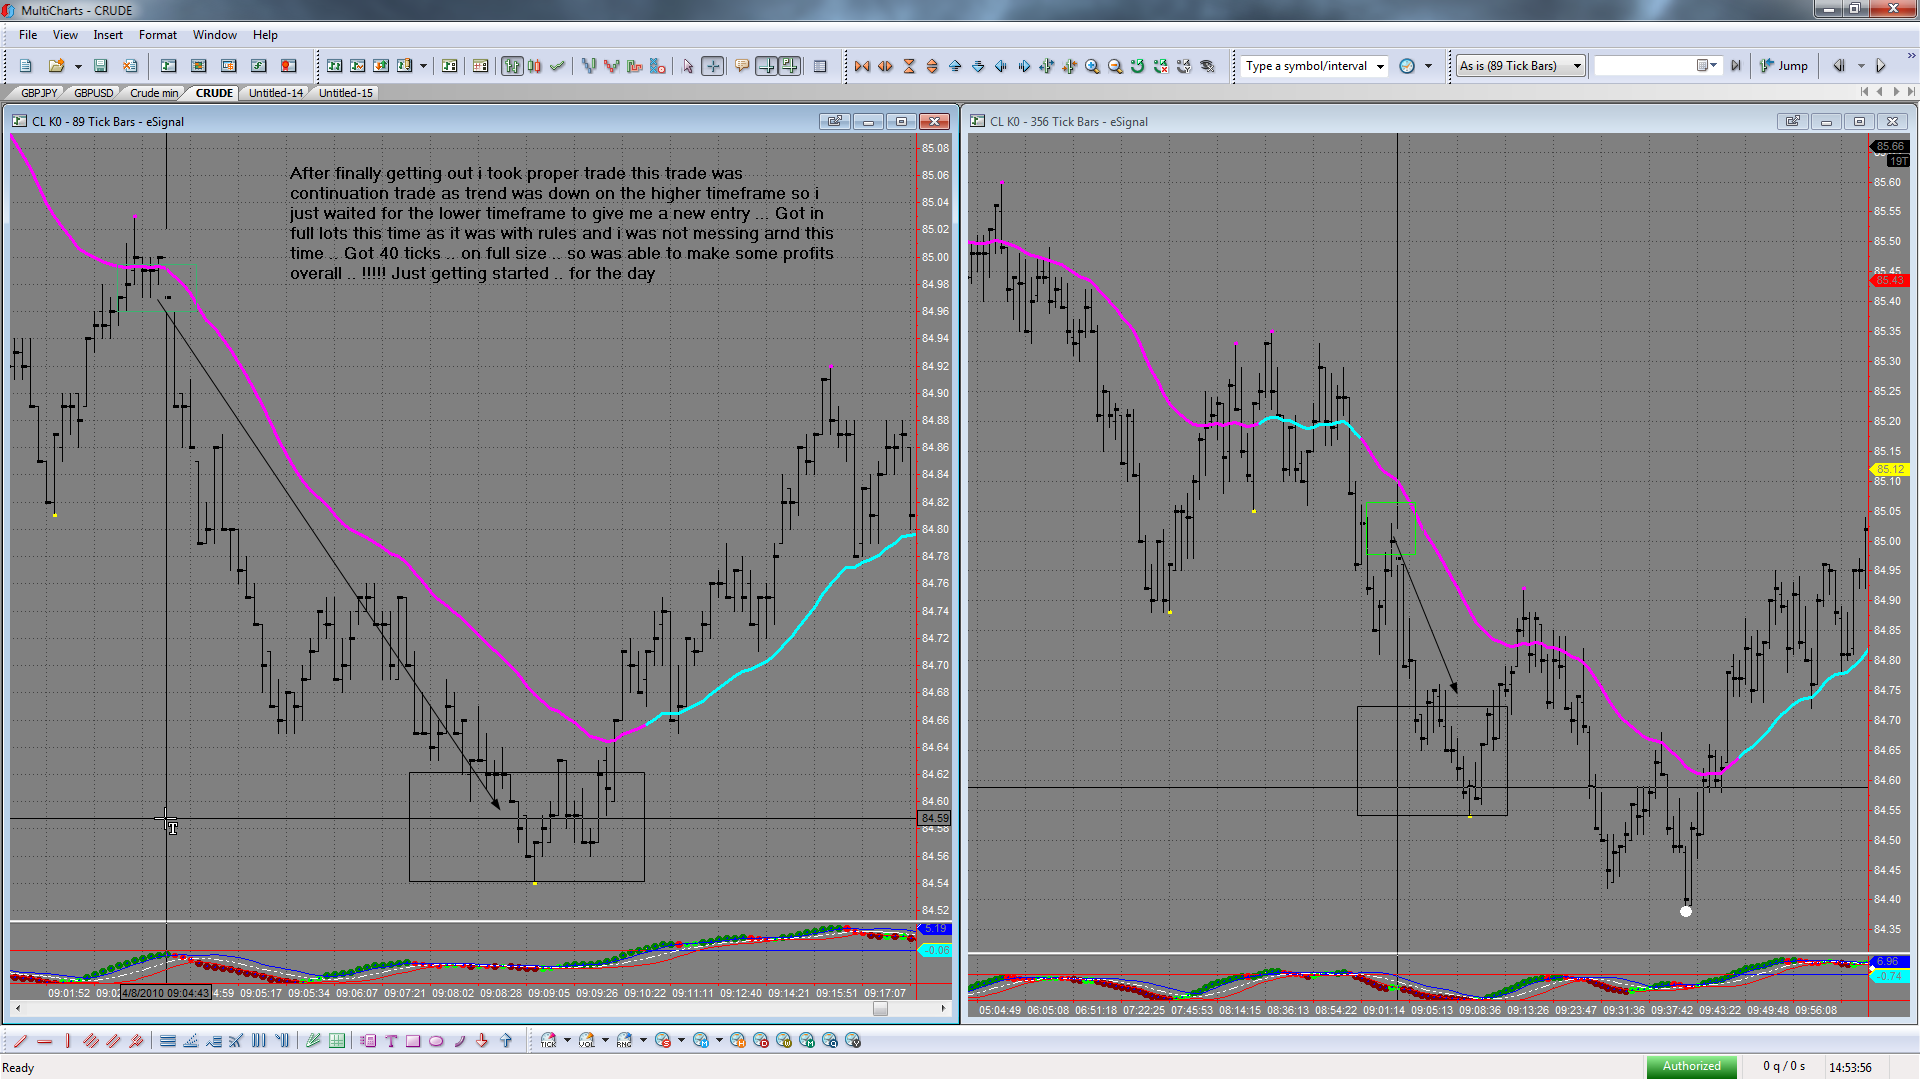The width and height of the screenshot is (1920, 1080).
Task: Toggle the data window panel icon
Action: [x=820, y=66]
